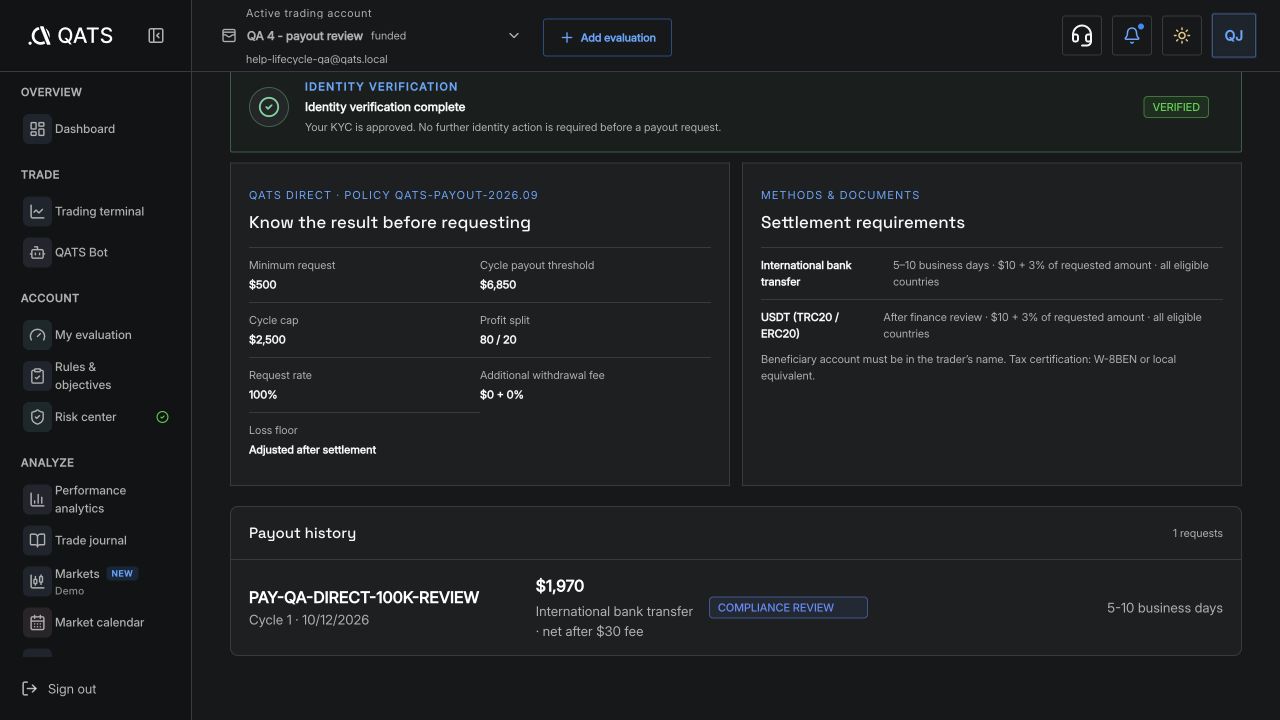The image size is (1280, 720).
Task: Open Performance analytics page
Action: tap(90, 499)
